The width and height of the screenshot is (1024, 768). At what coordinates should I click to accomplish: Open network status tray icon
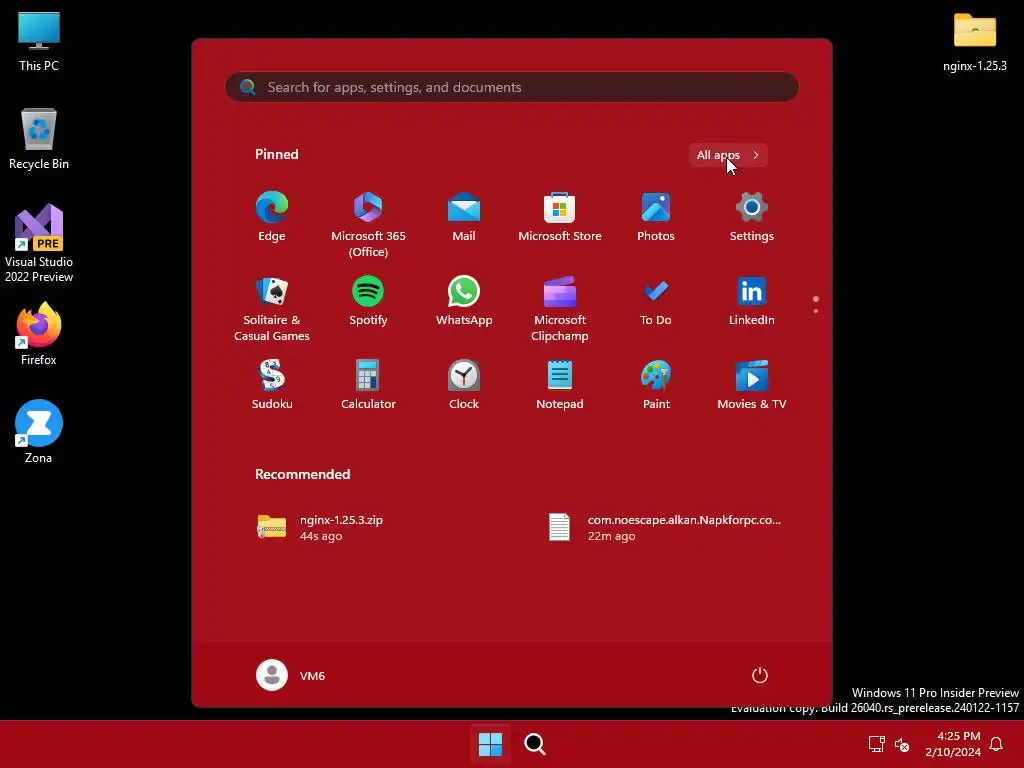(876, 744)
